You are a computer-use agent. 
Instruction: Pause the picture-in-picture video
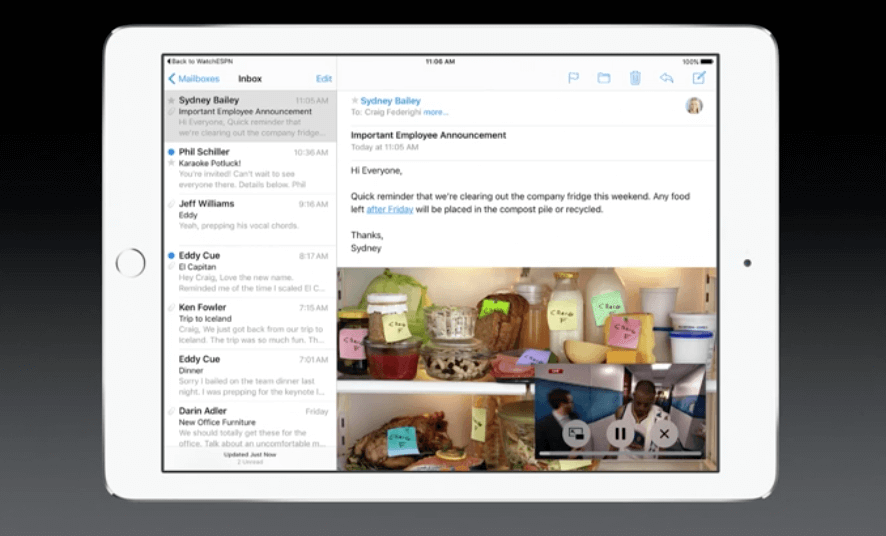click(x=620, y=434)
